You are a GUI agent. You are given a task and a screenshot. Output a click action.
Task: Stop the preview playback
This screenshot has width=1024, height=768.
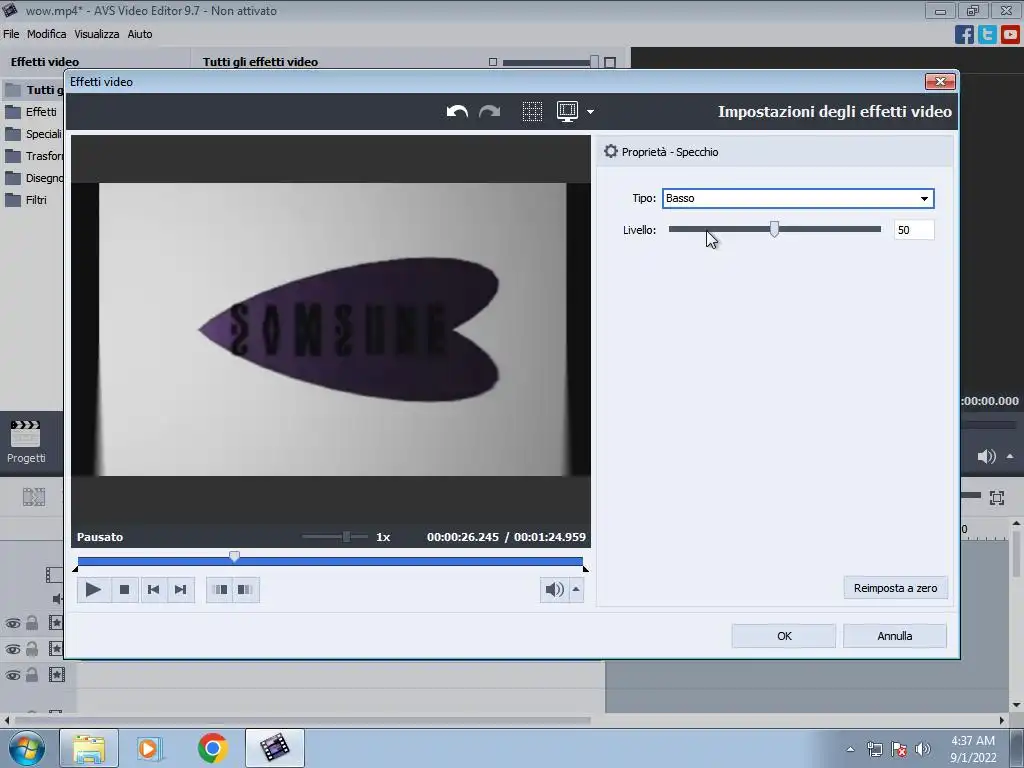coord(124,590)
